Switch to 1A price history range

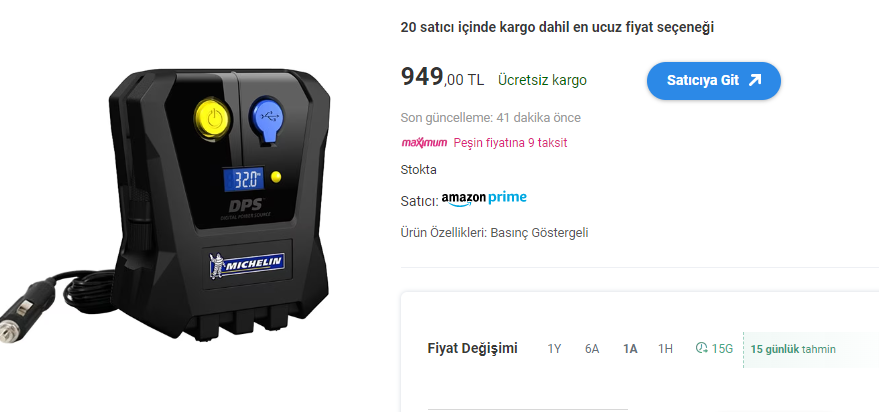[x=630, y=349]
